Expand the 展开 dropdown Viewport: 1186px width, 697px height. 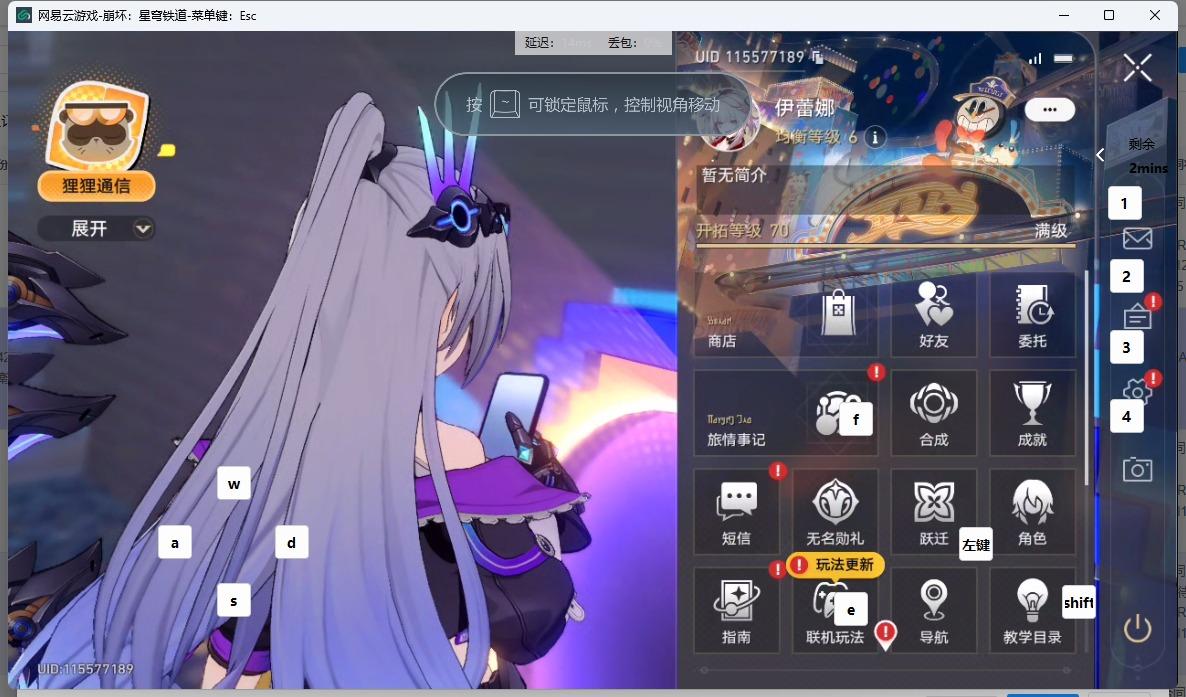(96, 229)
